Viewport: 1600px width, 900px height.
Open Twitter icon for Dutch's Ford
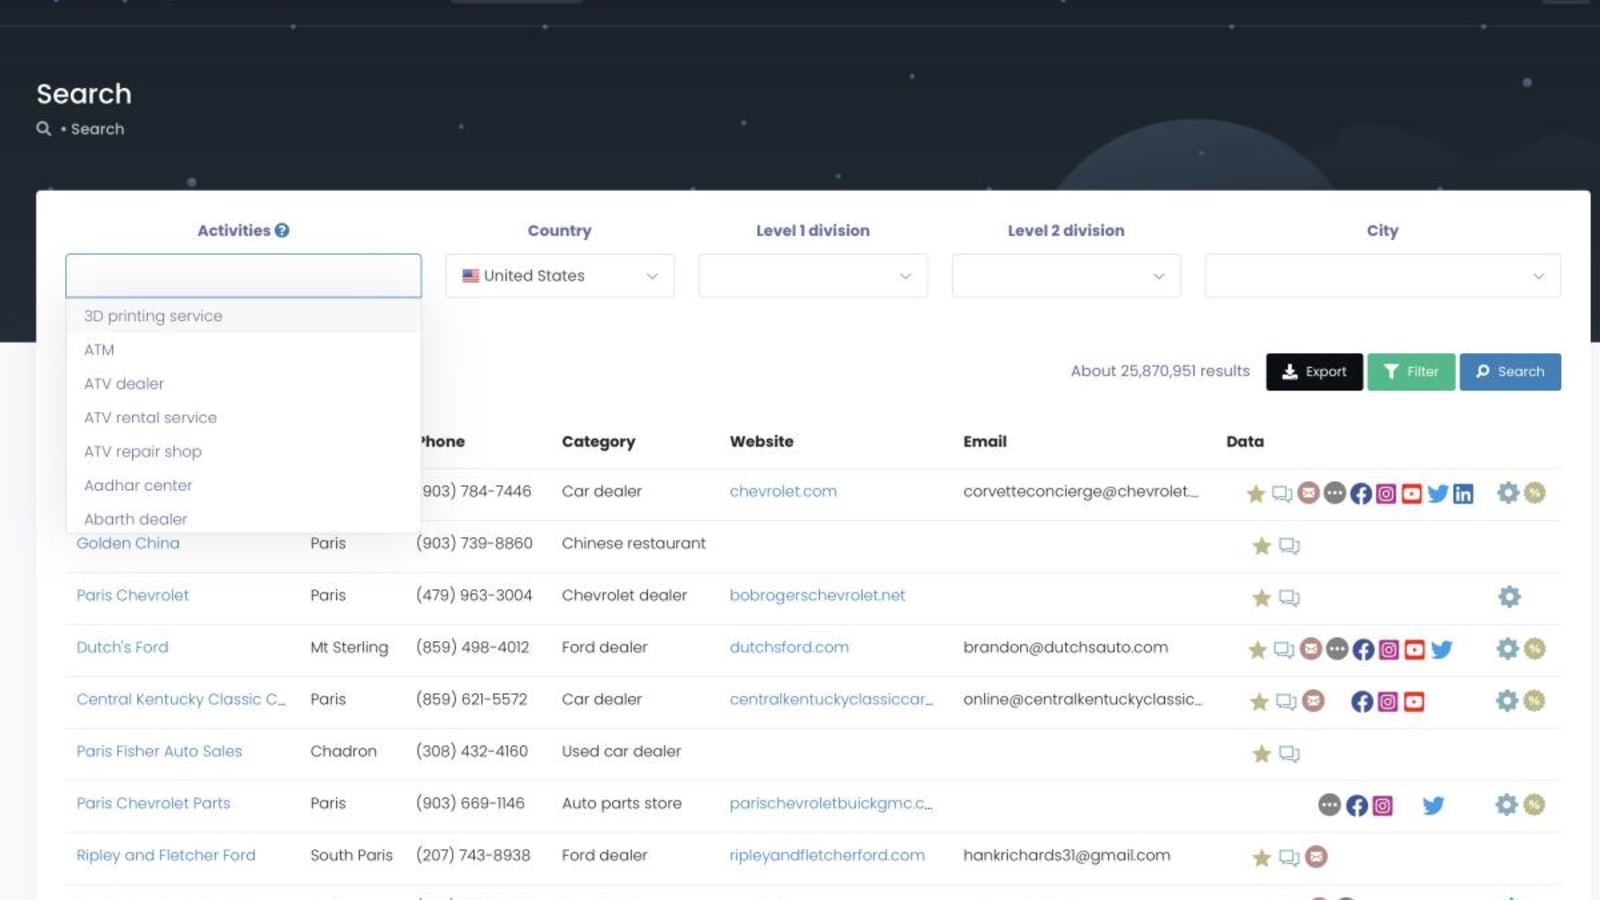pyautogui.click(x=1441, y=649)
